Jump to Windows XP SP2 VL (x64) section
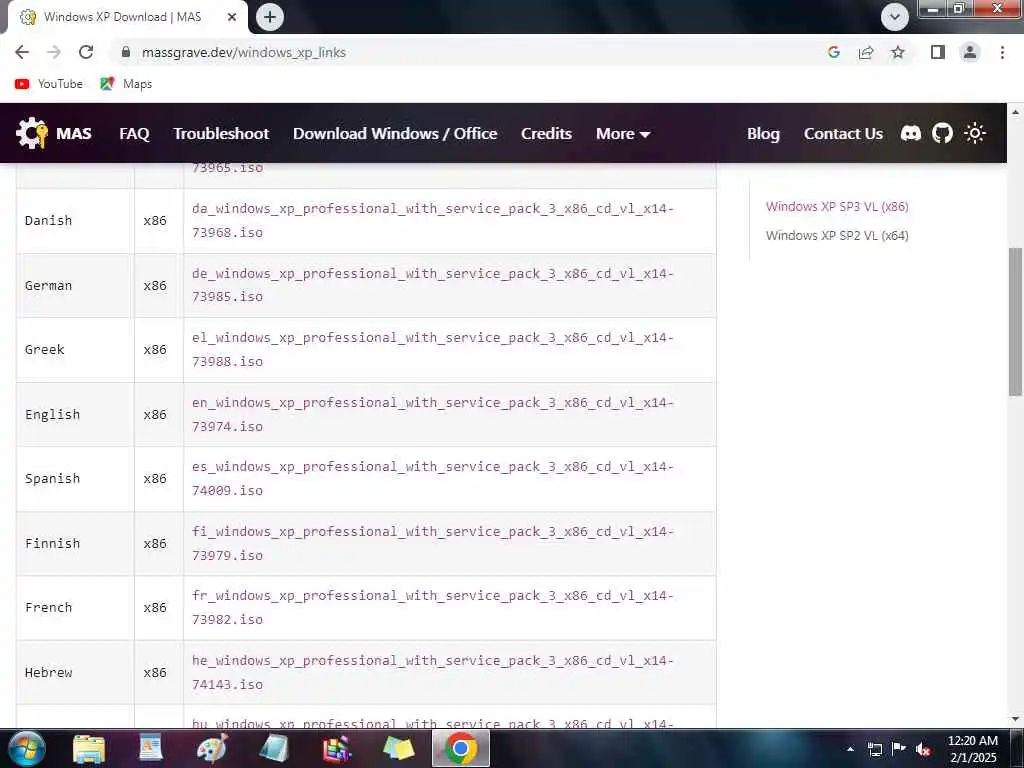This screenshot has width=1024, height=768. pos(837,235)
